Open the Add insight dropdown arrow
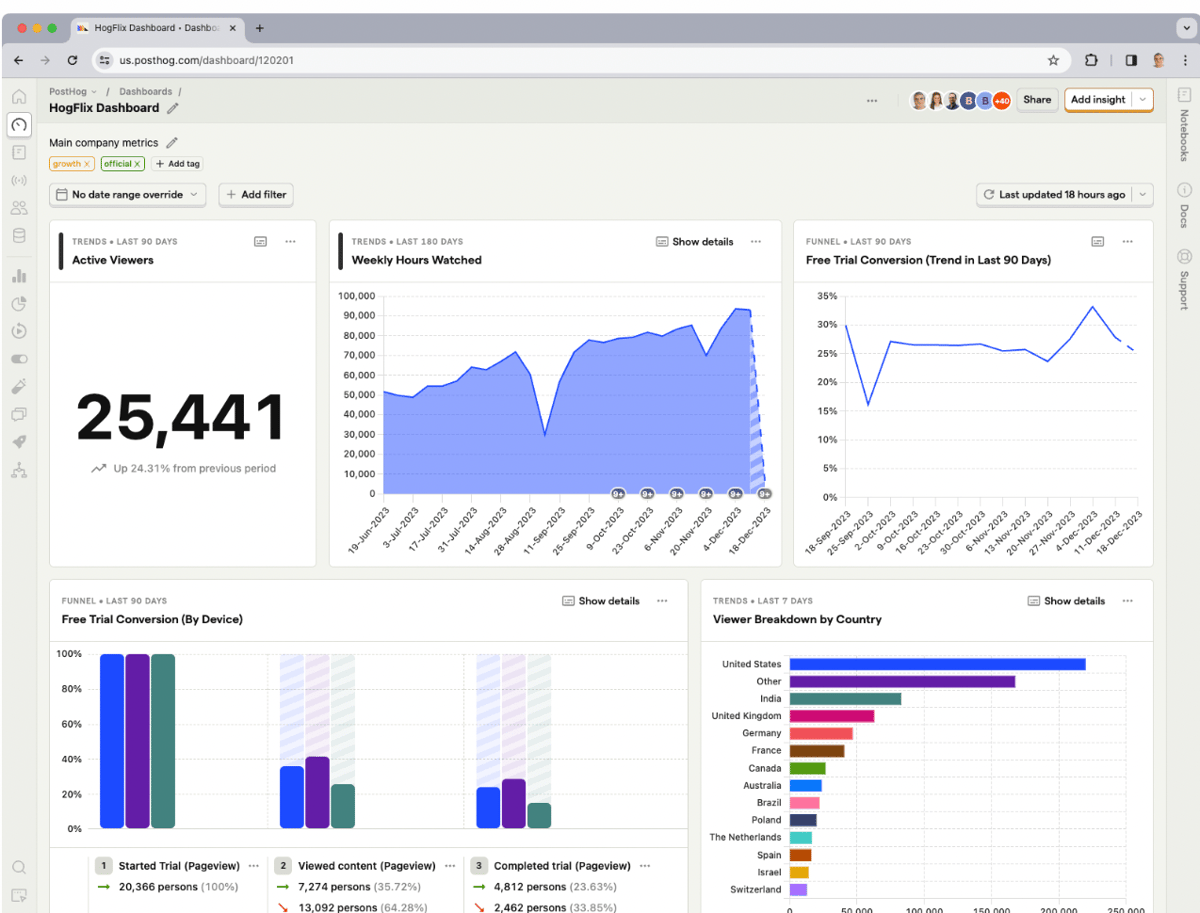This screenshot has height=913, width=1200. coord(1142,100)
